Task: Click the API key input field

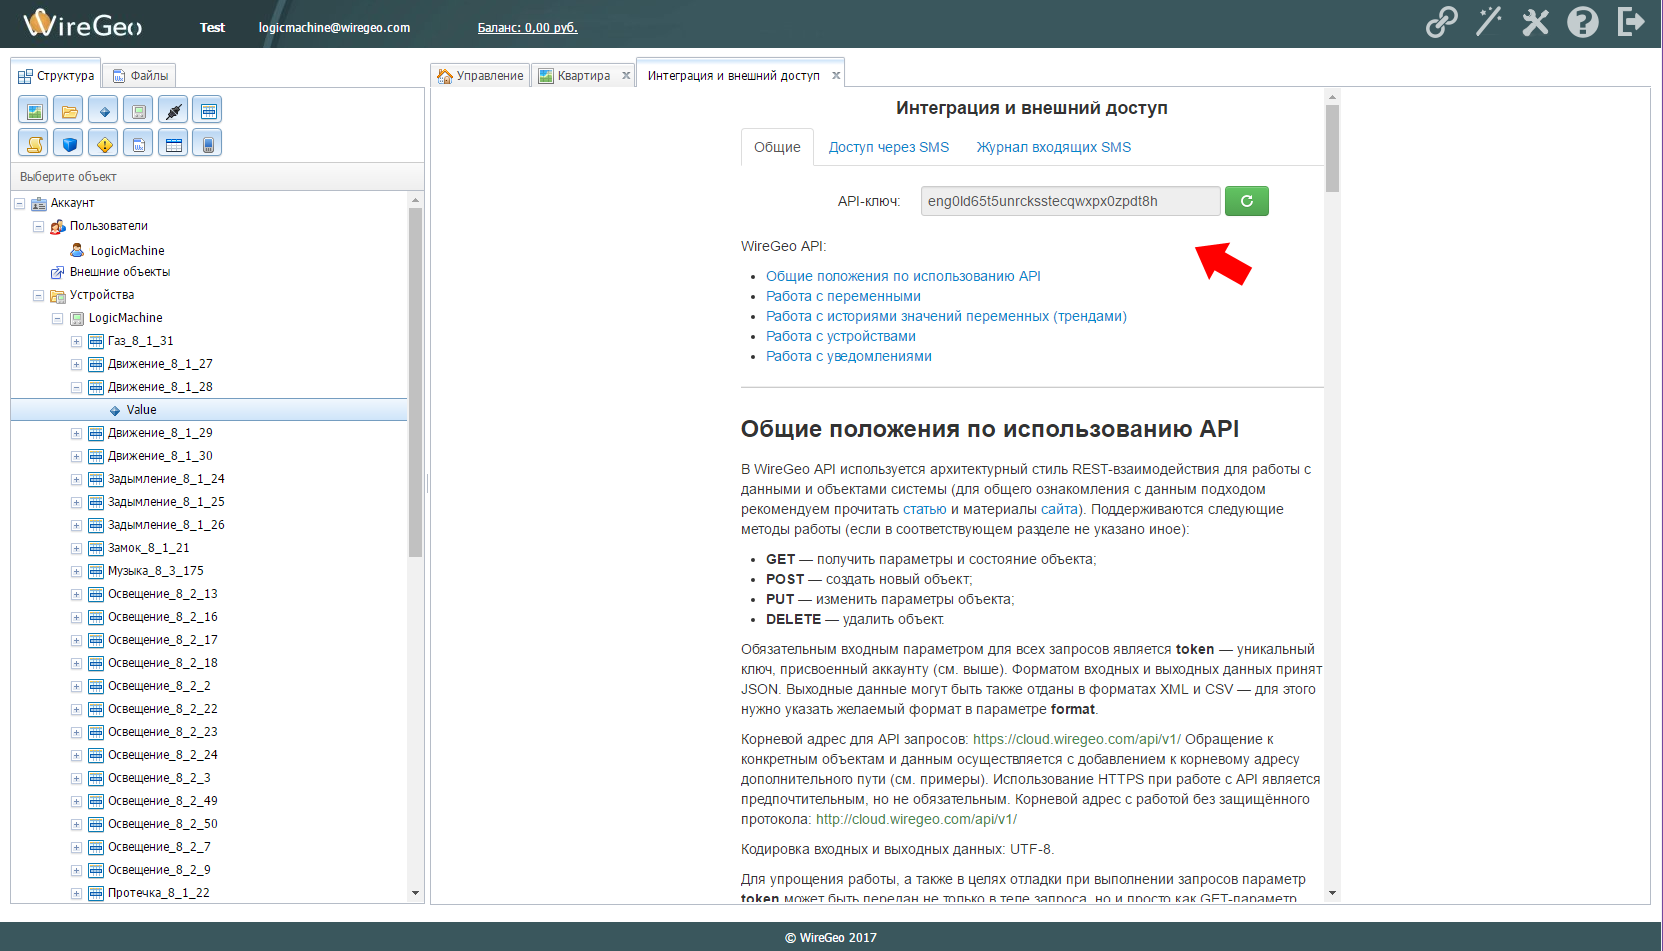Action: 1070,201
